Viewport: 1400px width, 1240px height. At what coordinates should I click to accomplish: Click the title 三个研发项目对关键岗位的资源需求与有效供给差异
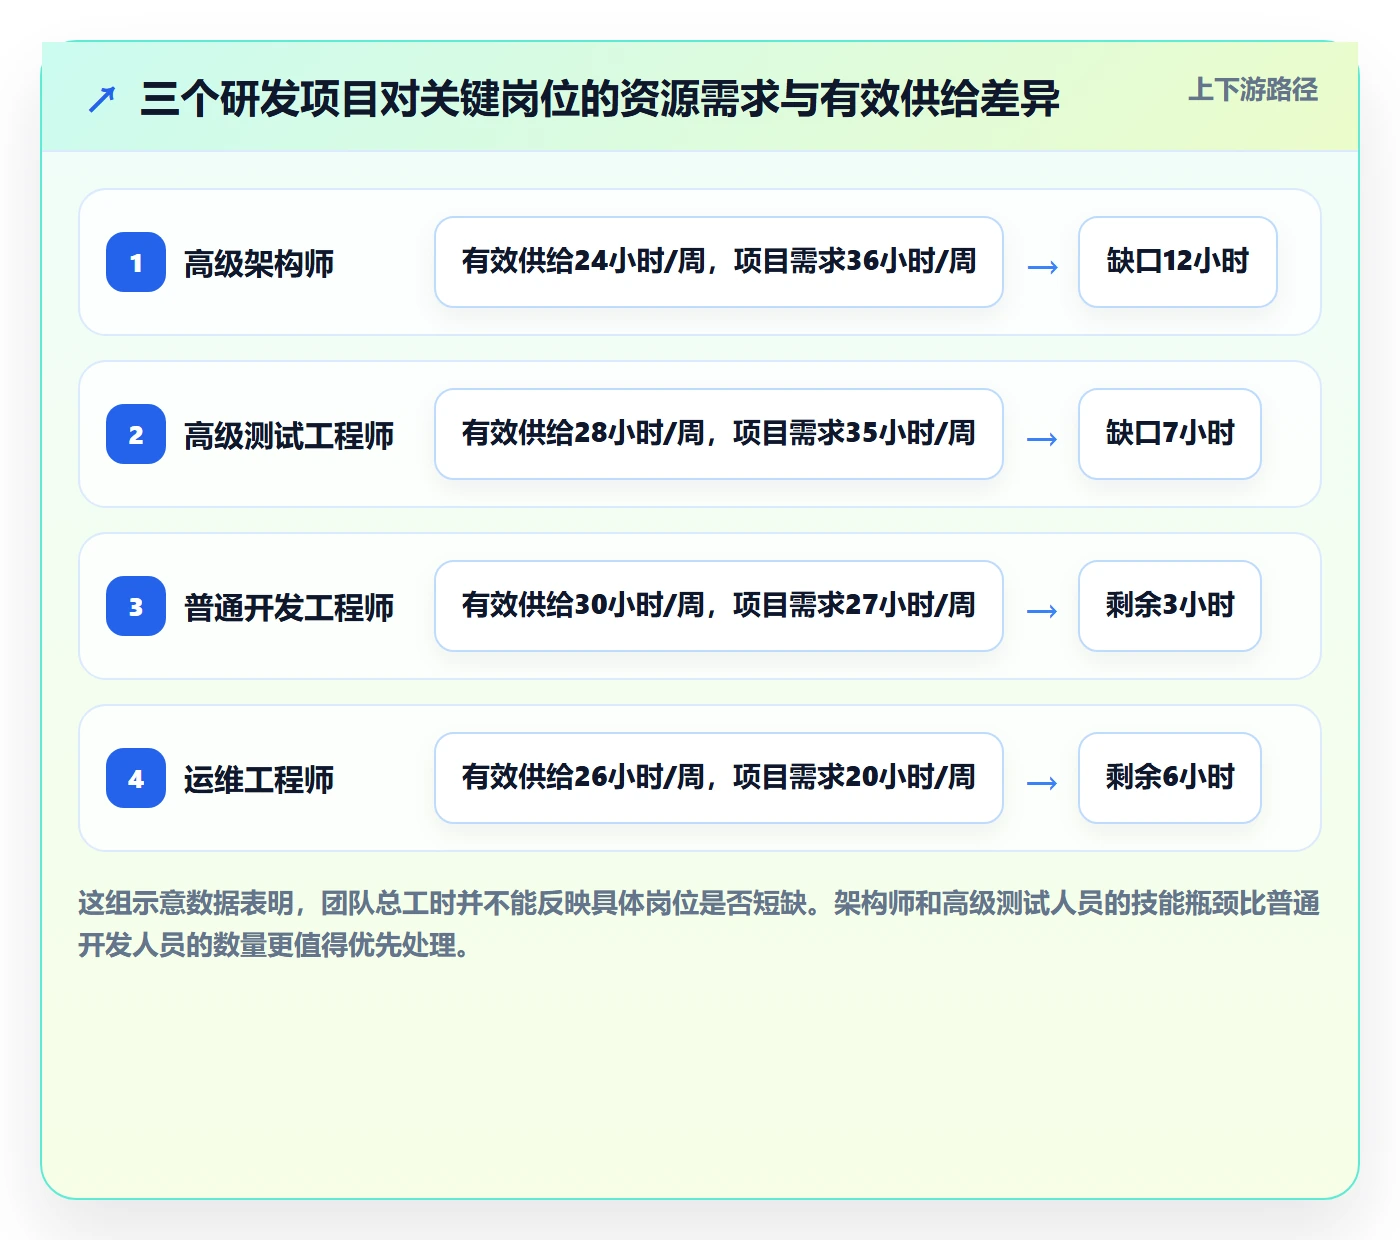(600, 99)
